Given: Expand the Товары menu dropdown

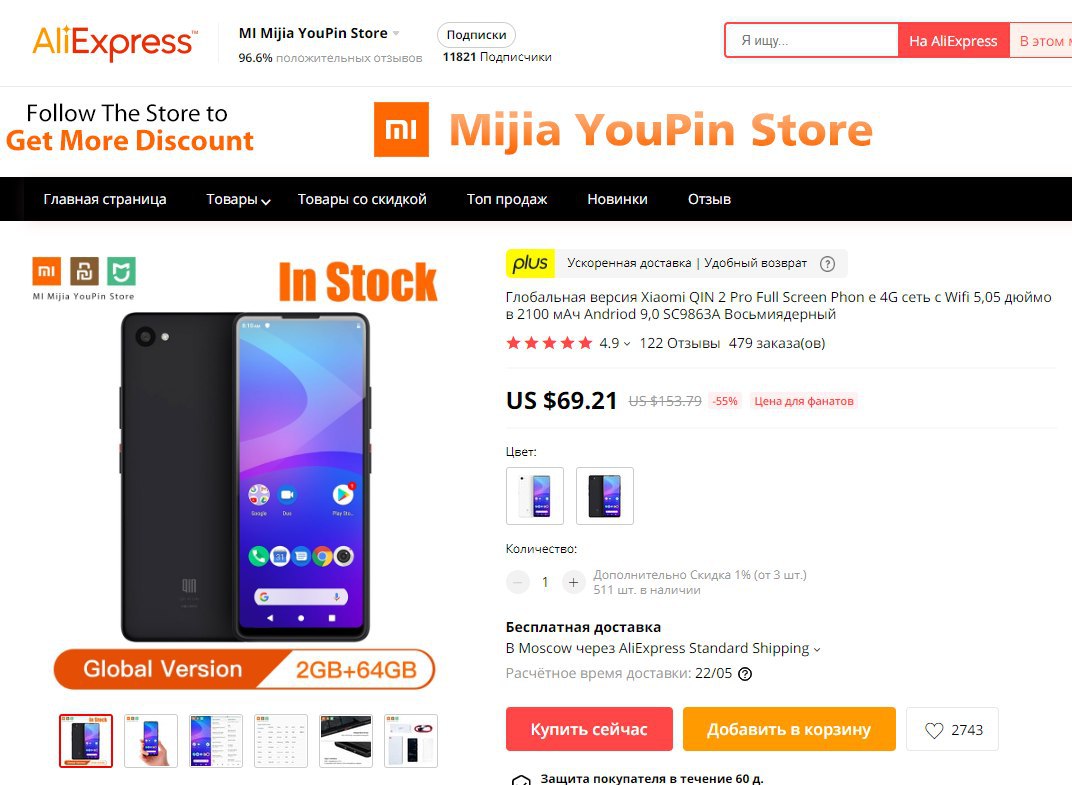Looking at the screenshot, I should pyautogui.click(x=238, y=200).
